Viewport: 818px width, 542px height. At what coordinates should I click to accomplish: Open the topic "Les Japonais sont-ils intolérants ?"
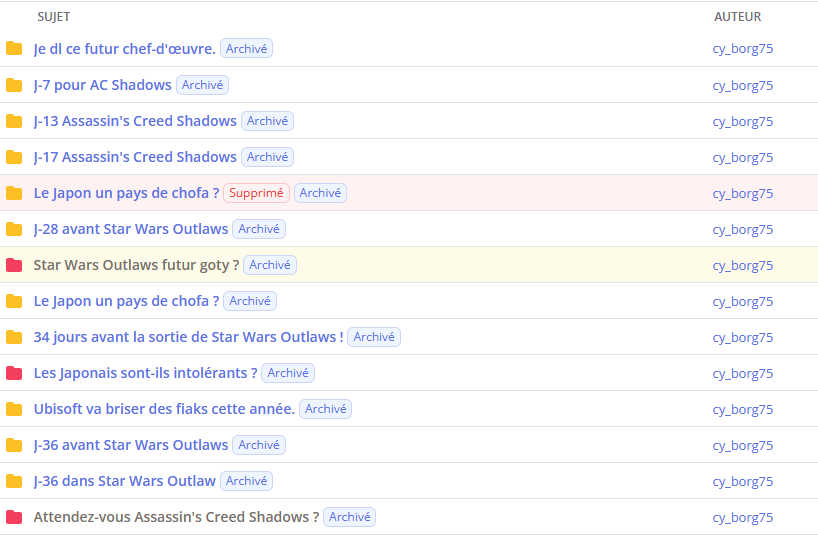coord(145,373)
